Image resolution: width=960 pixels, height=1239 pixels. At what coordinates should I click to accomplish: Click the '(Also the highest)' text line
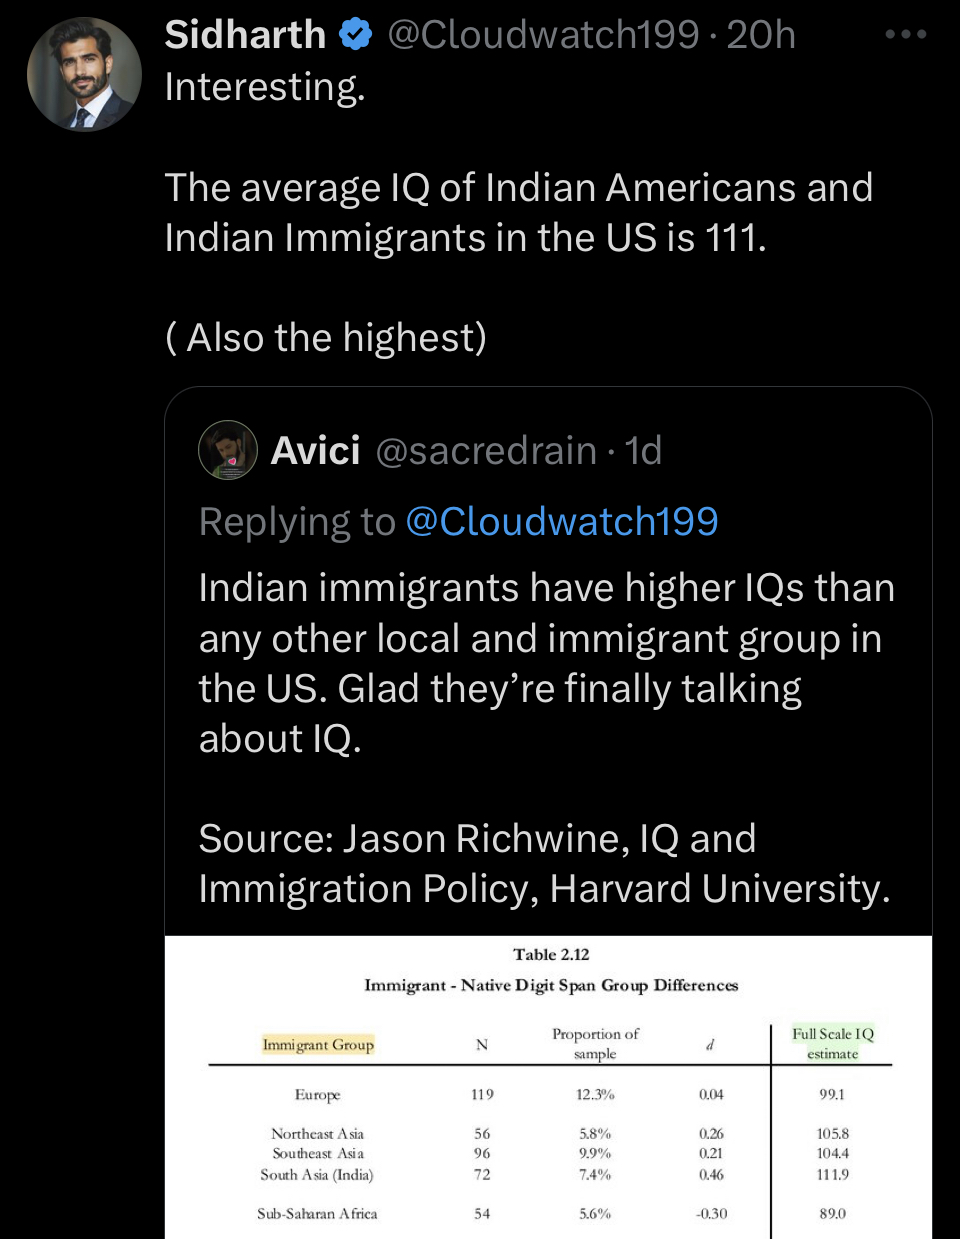click(x=326, y=338)
